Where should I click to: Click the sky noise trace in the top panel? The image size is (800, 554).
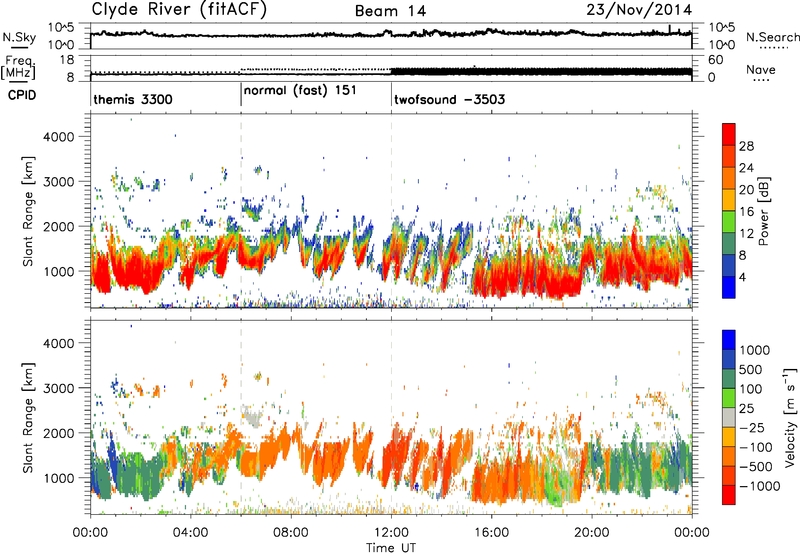[x=391, y=34]
